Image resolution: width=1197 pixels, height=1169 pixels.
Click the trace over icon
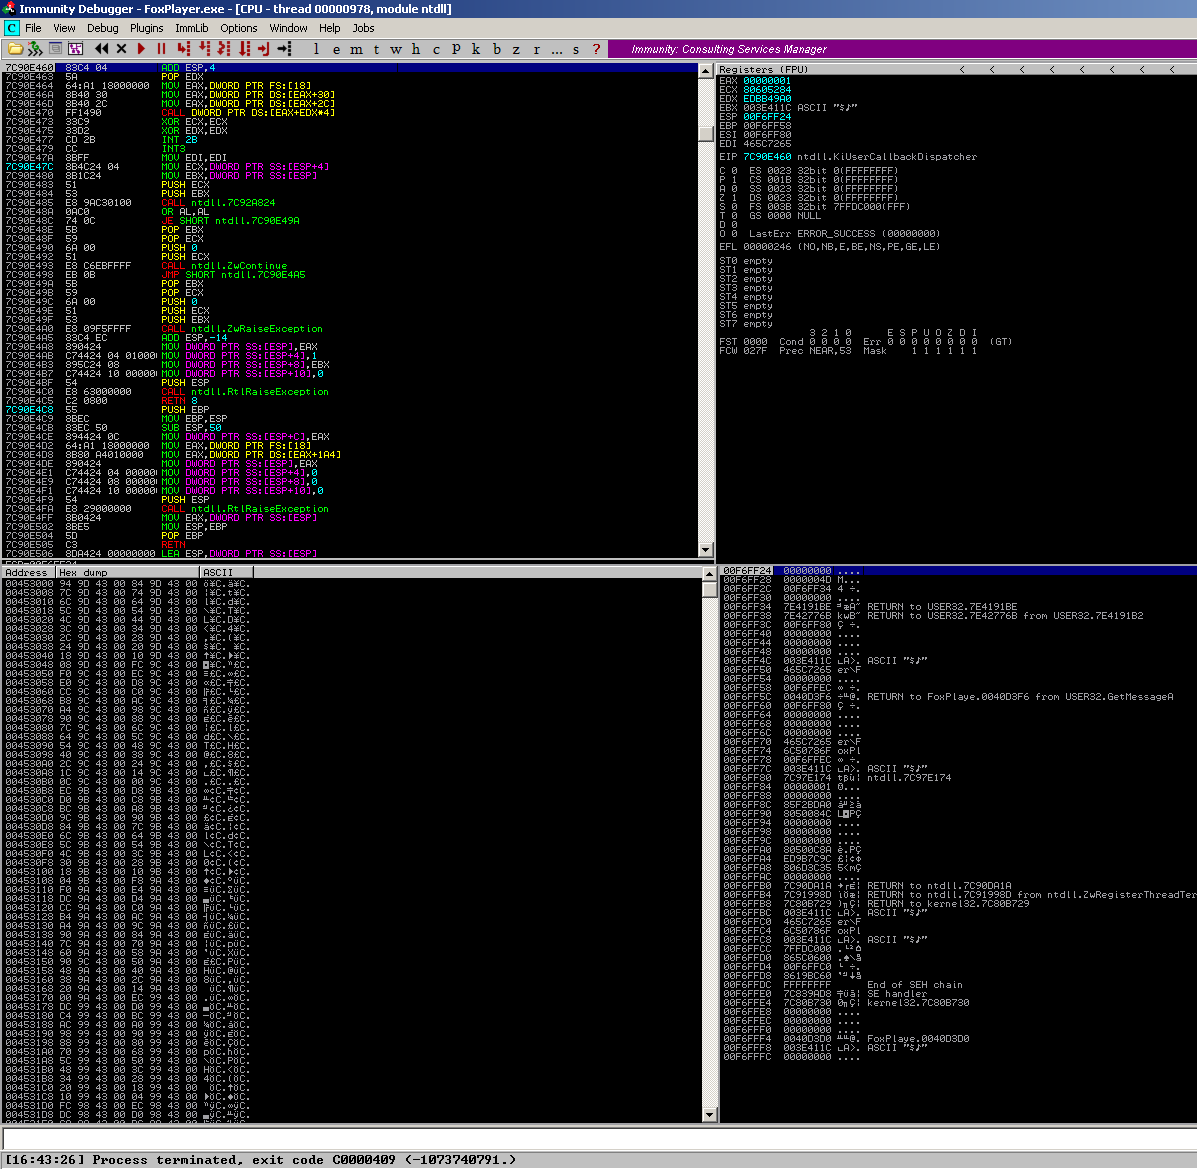coord(244,49)
